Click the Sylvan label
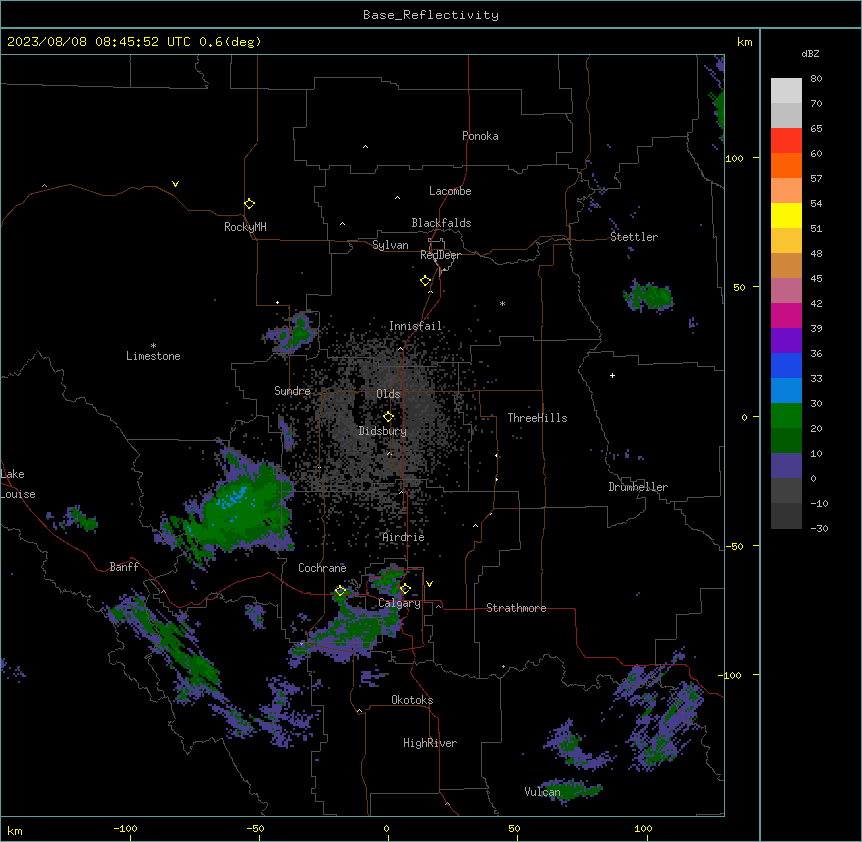The image size is (862, 842). (x=390, y=245)
